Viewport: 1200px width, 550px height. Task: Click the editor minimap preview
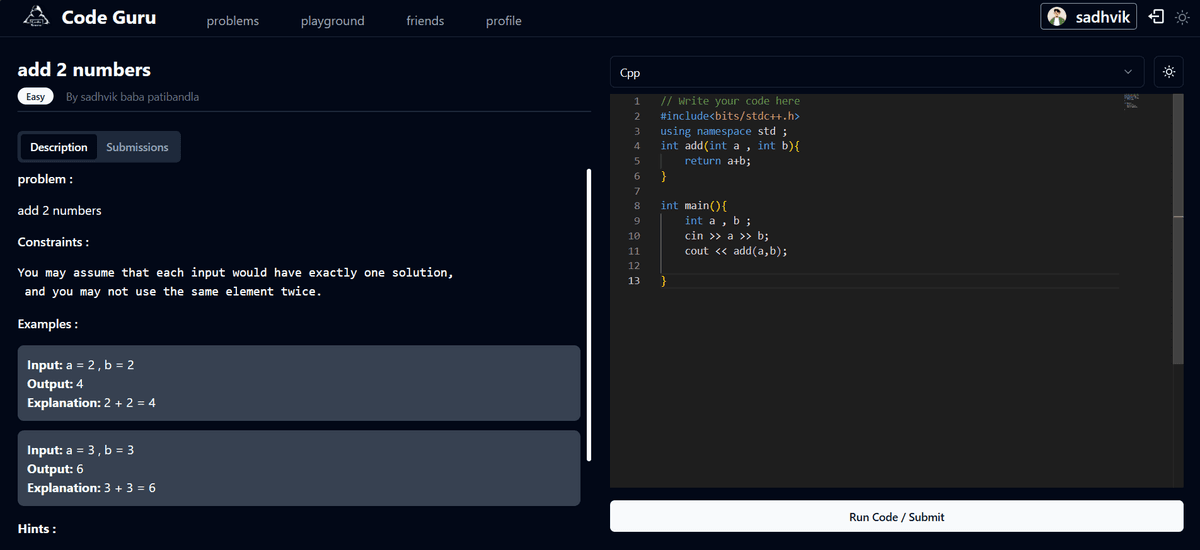[1132, 101]
